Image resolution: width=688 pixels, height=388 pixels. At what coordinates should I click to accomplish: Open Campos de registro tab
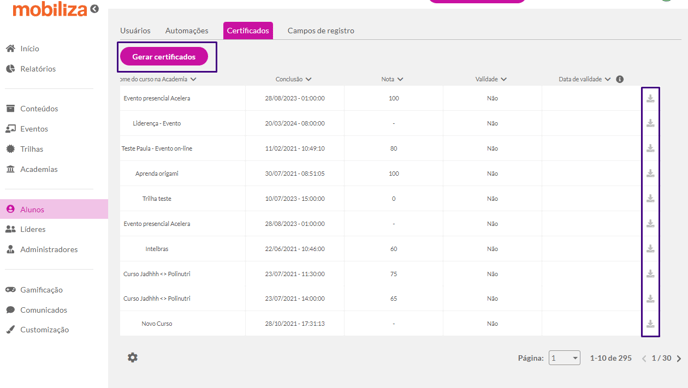pos(321,31)
